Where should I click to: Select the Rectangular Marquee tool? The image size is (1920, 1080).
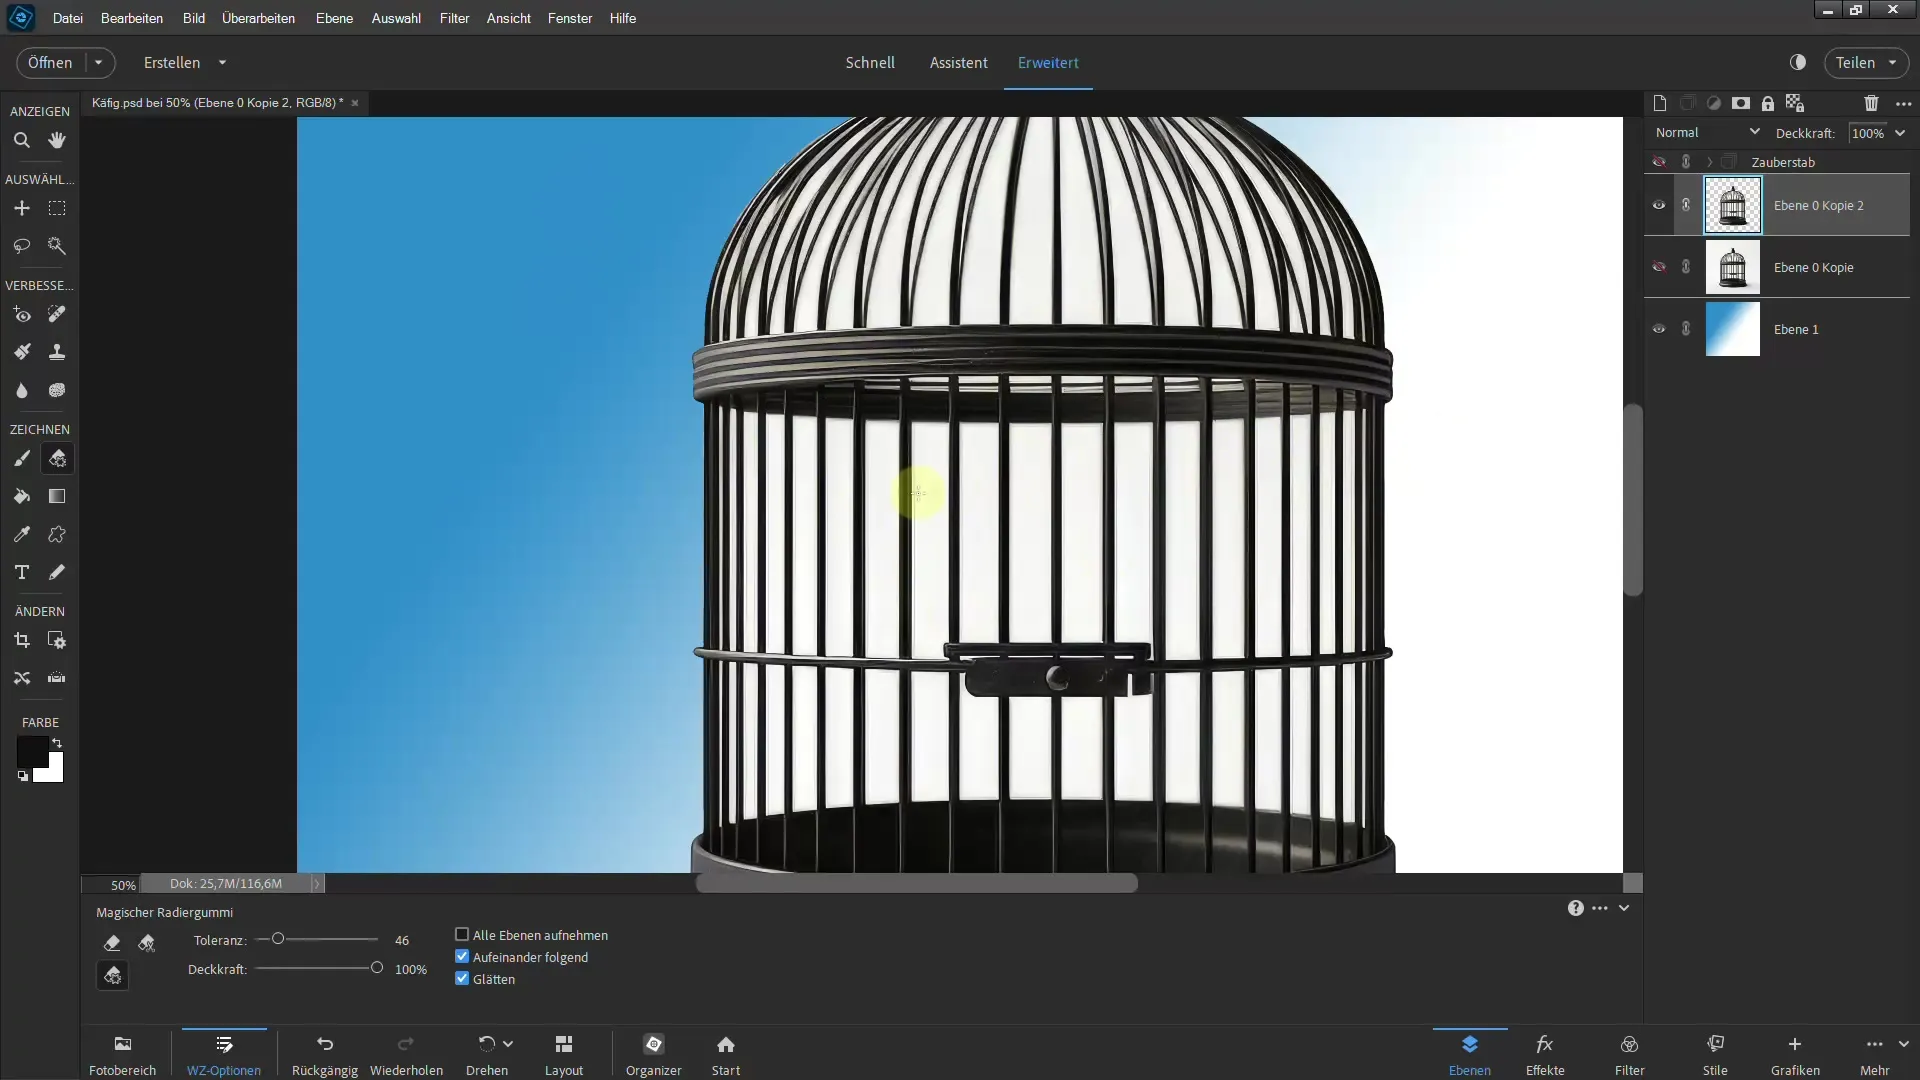coord(57,208)
